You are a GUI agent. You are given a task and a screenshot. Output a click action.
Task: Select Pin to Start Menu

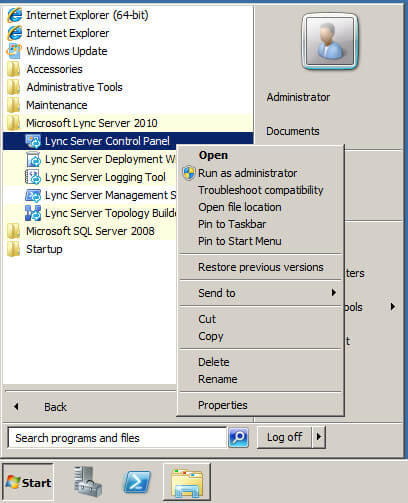tap(240, 241)
